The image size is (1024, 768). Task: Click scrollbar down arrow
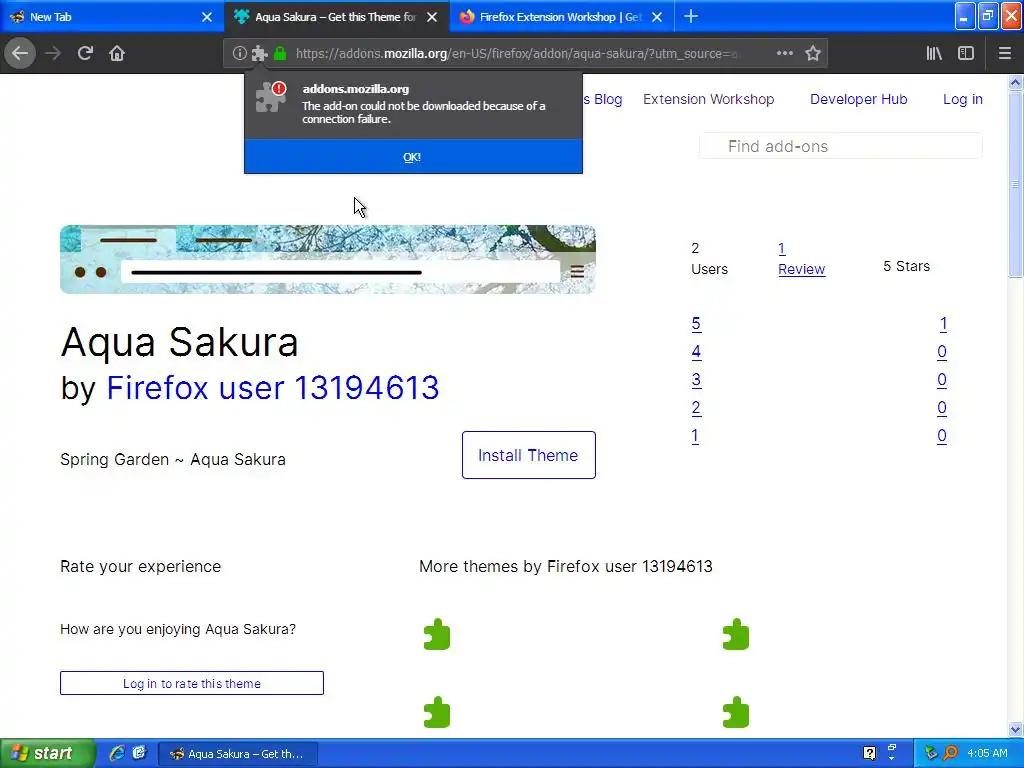pyautogui.click(x=1016, y=729)
